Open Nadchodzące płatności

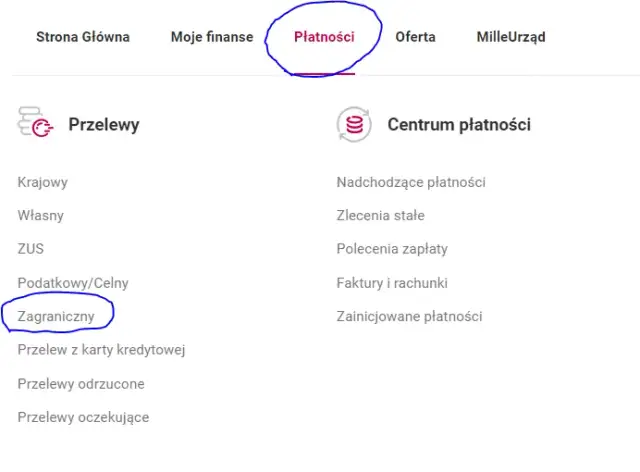411,182
